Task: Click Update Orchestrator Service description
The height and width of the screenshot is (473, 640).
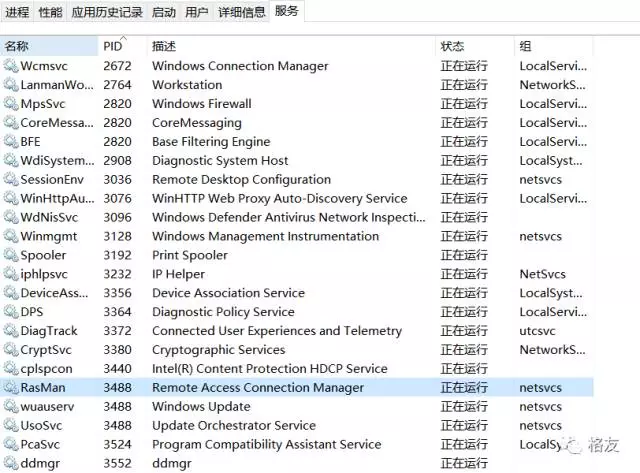Action: [234, 426]
